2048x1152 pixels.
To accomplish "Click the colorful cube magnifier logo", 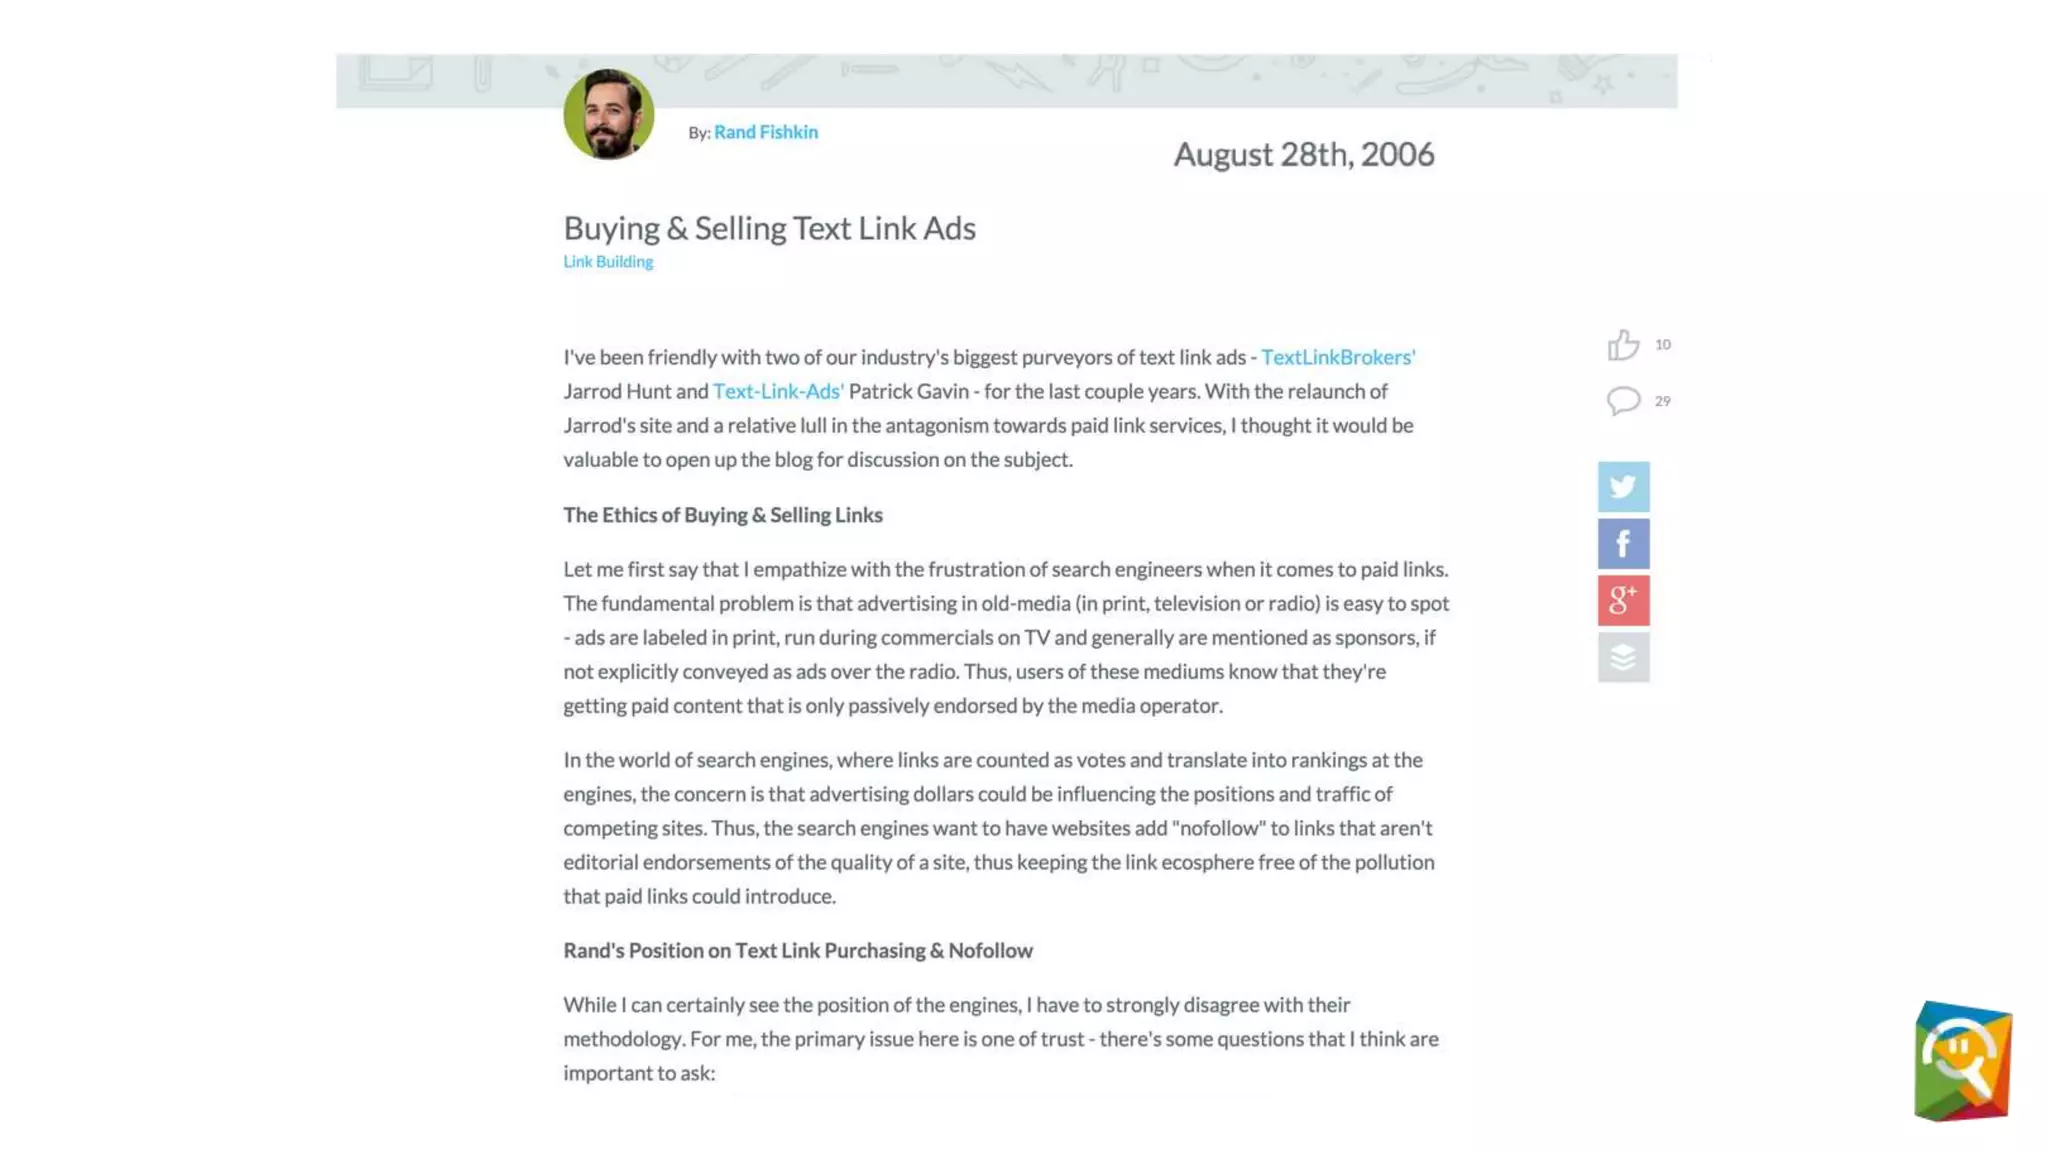I will click(1962, 1061).
